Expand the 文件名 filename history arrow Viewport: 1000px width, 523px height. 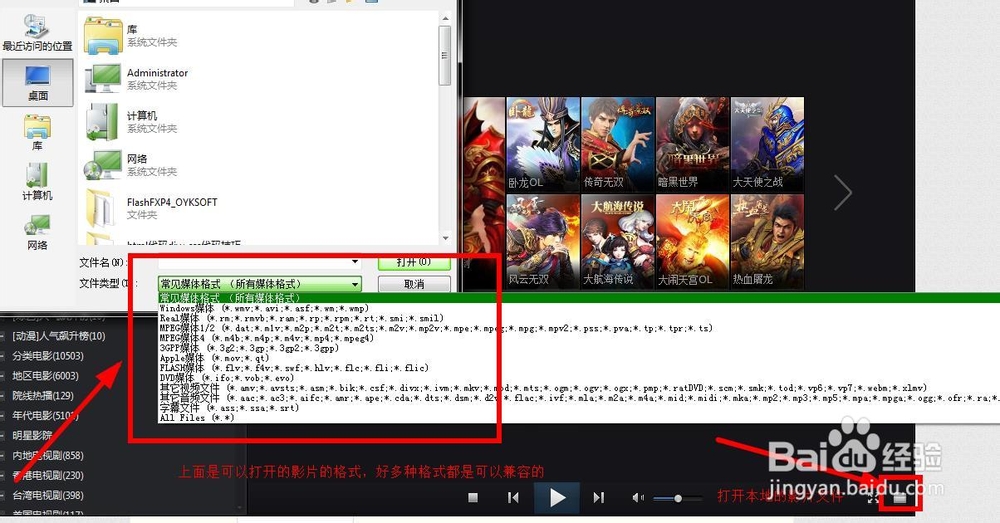(x=355, y=262)
